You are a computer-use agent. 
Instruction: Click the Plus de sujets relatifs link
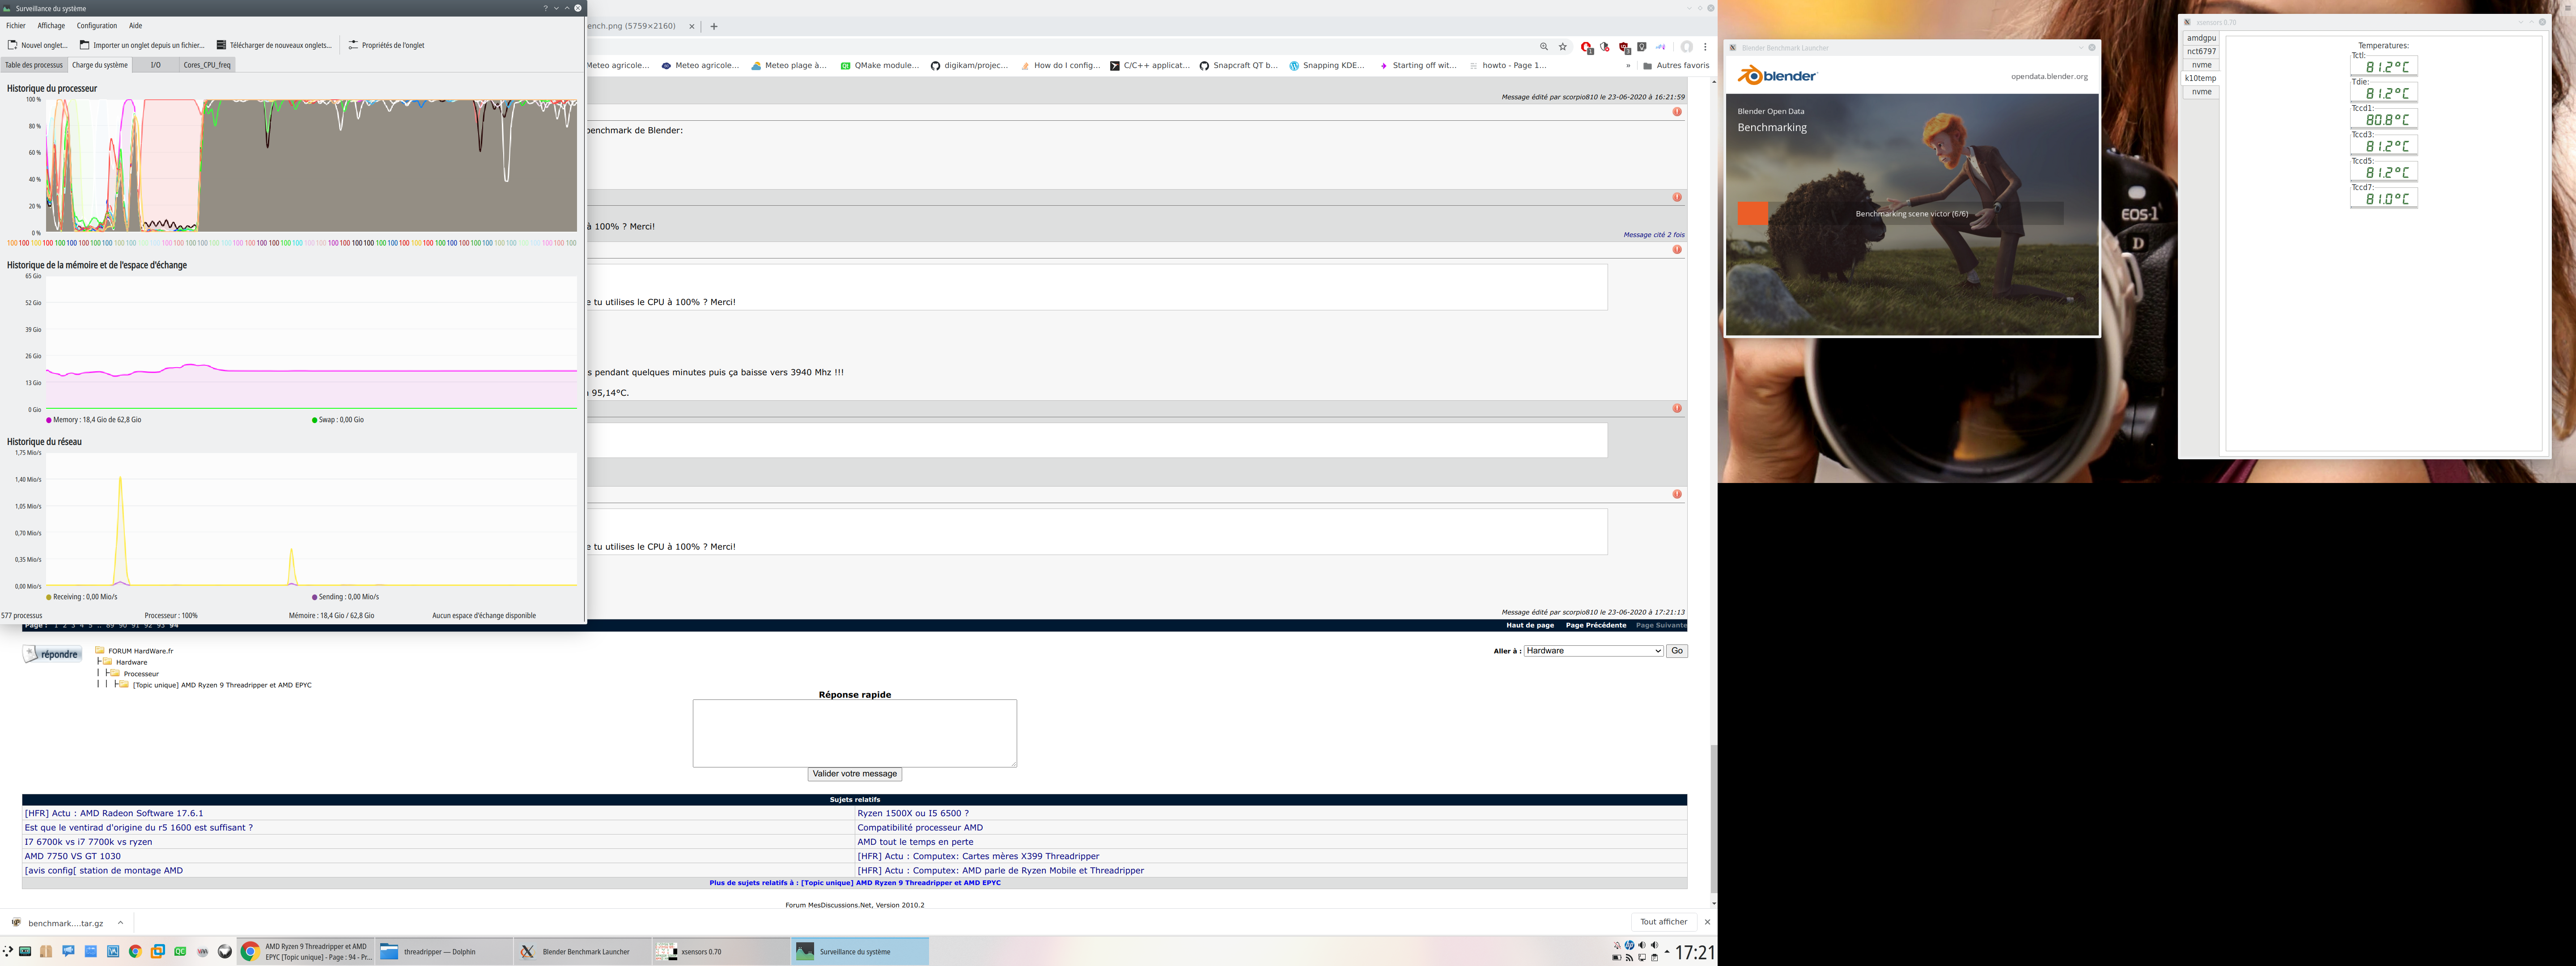click(855, 883)
